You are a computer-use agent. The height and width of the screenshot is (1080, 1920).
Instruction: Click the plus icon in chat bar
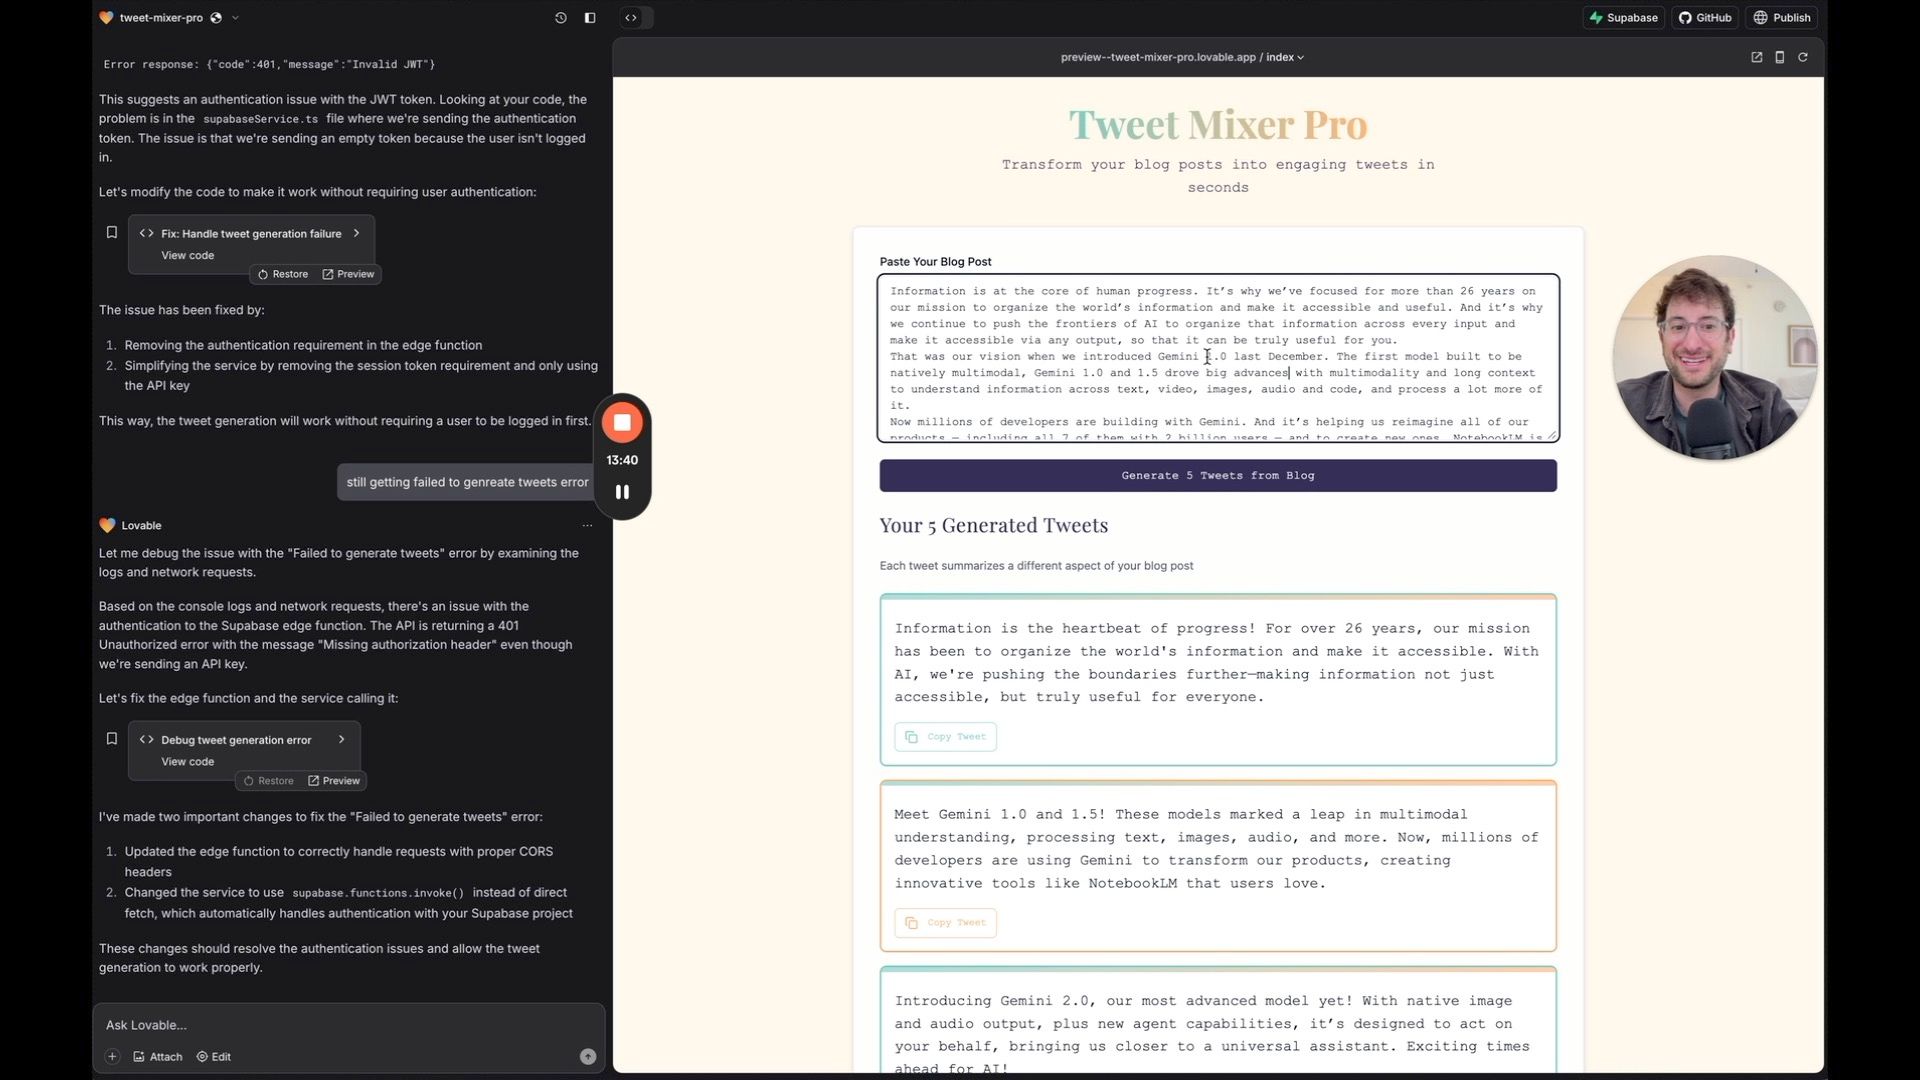tap(112, 1057)
